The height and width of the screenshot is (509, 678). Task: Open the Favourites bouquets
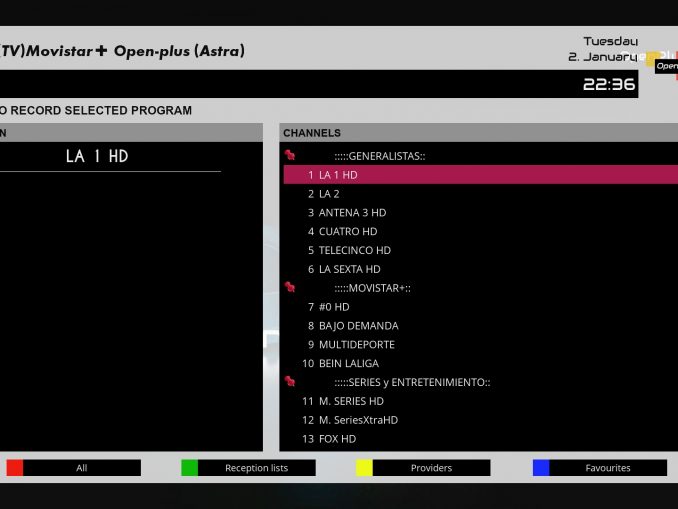click(608, 467)
